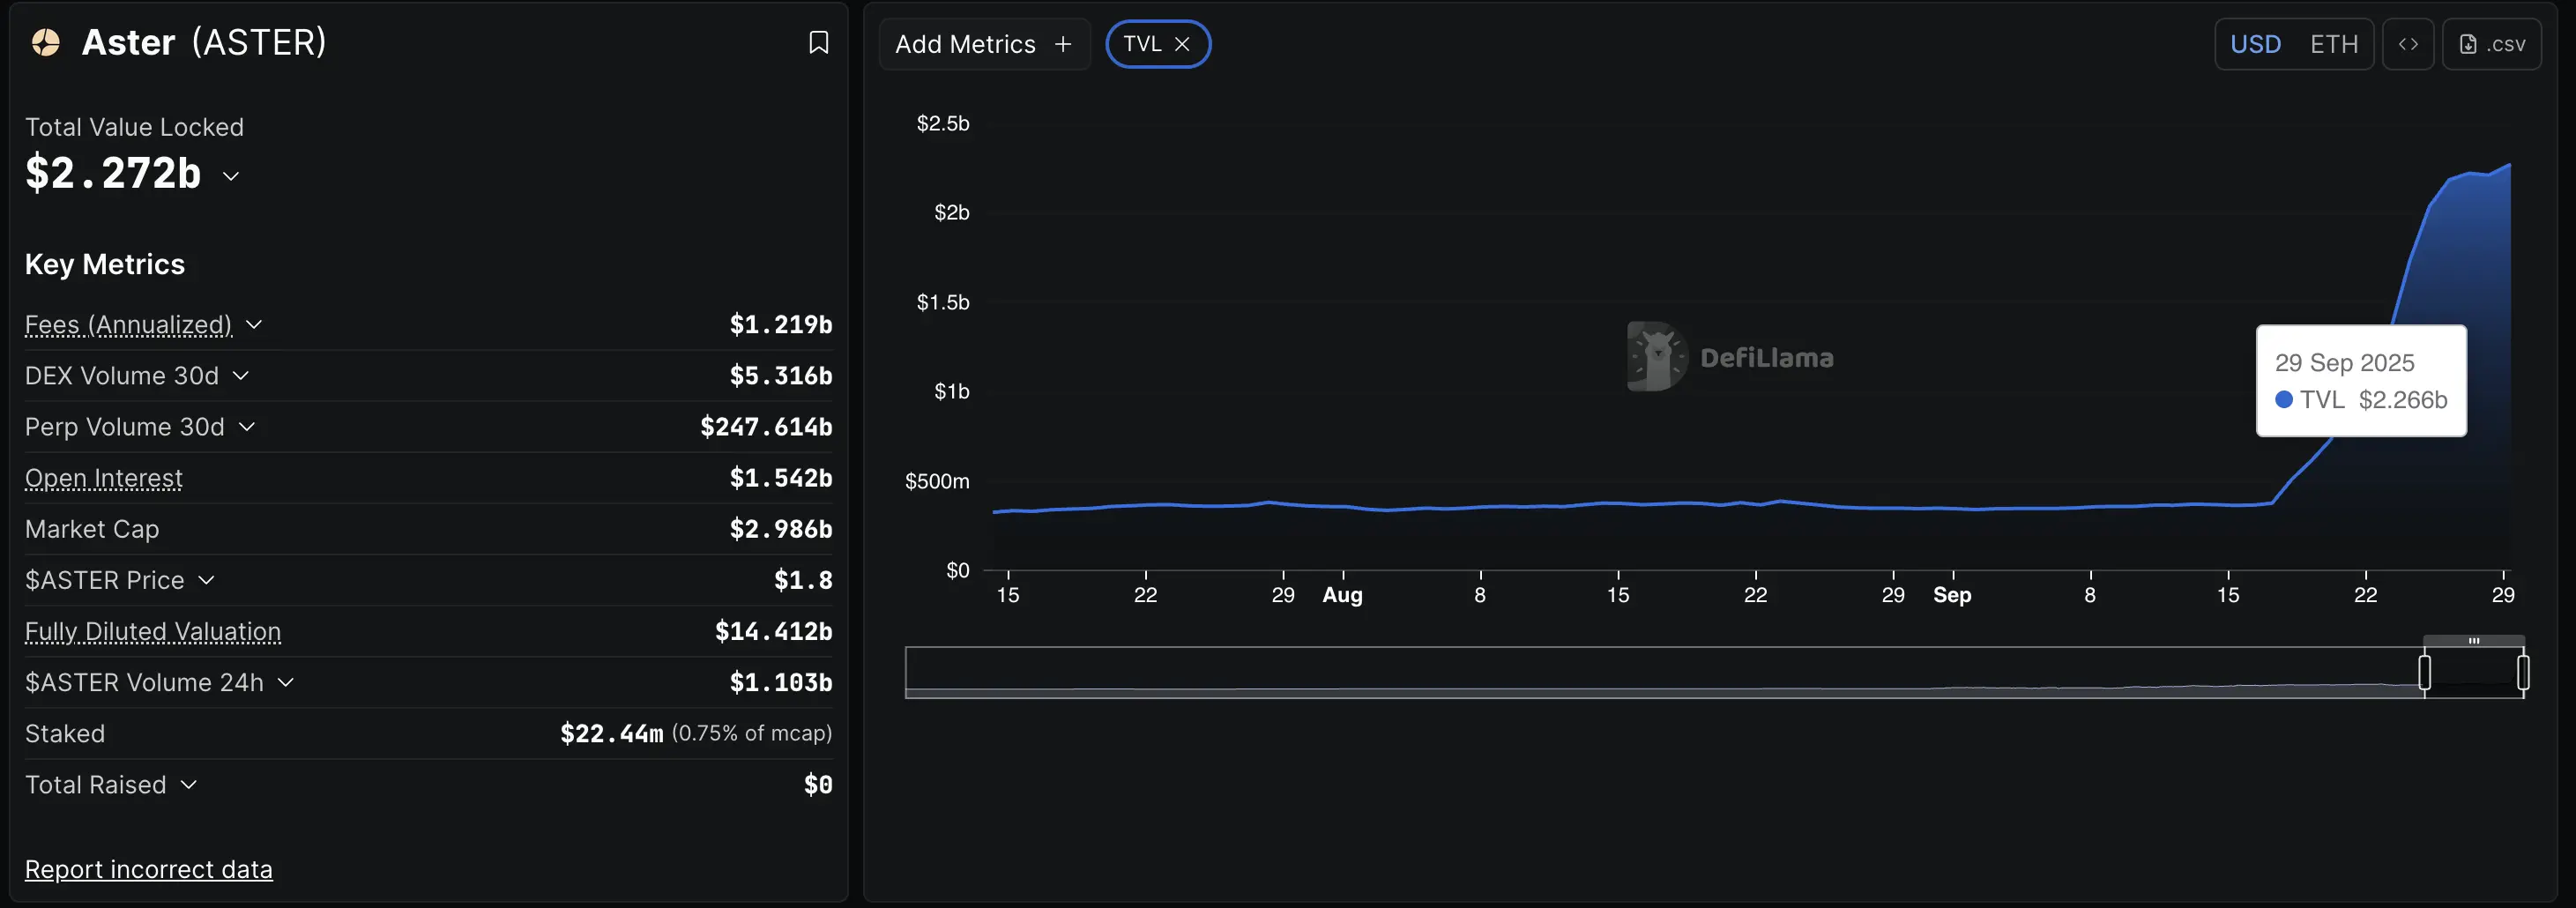This screenshot has height=908, width=2576.
Task: Remove the TVL metric chip
Action: pos(1182,44)
